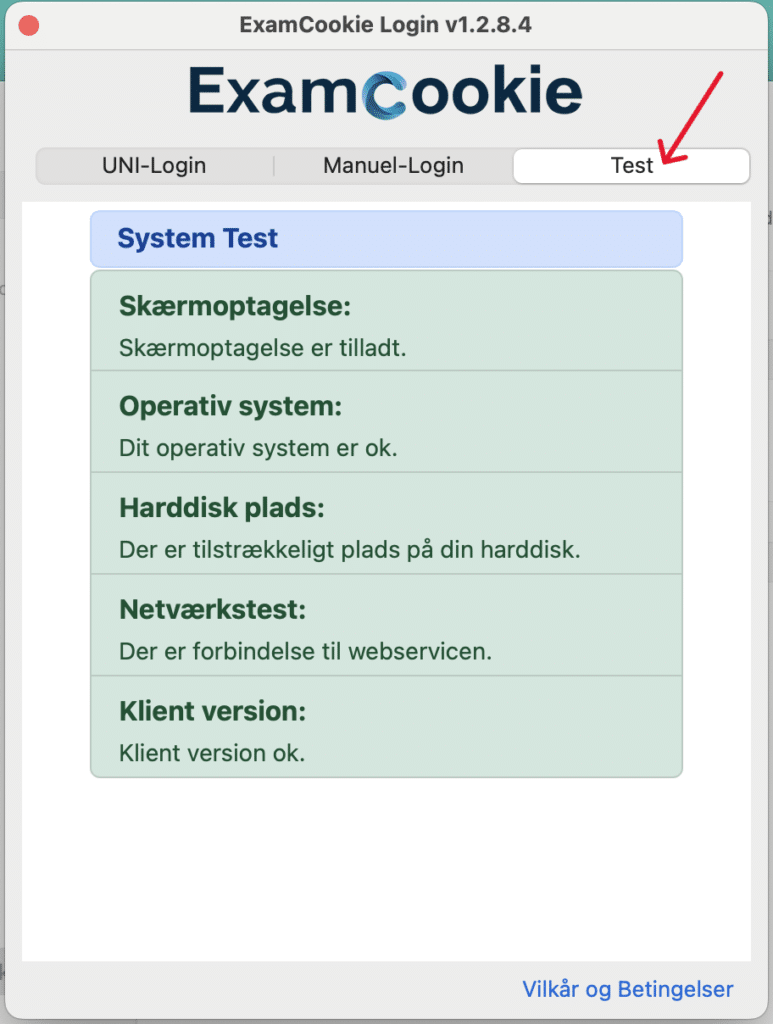Click the ExamCookie logo
This screenshot has width=773, height=1024.
click(x=385, y=91)
